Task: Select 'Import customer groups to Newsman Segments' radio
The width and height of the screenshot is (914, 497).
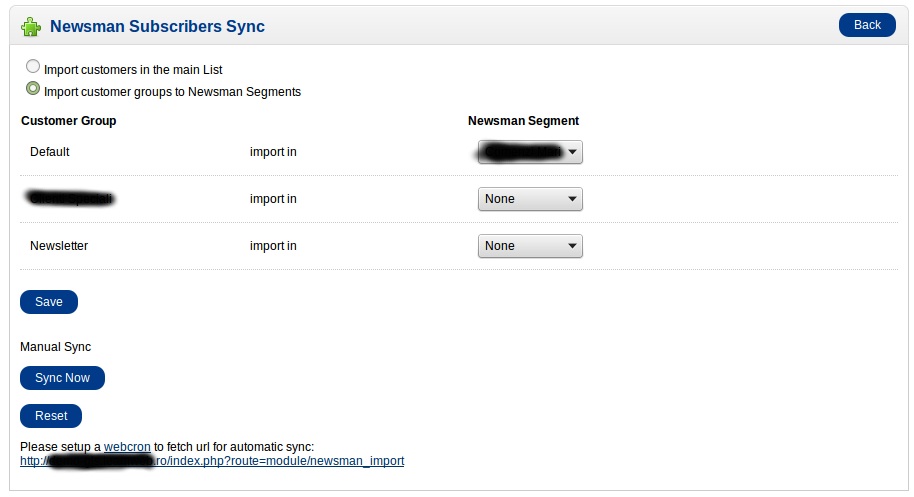Action: pos(33,89)
